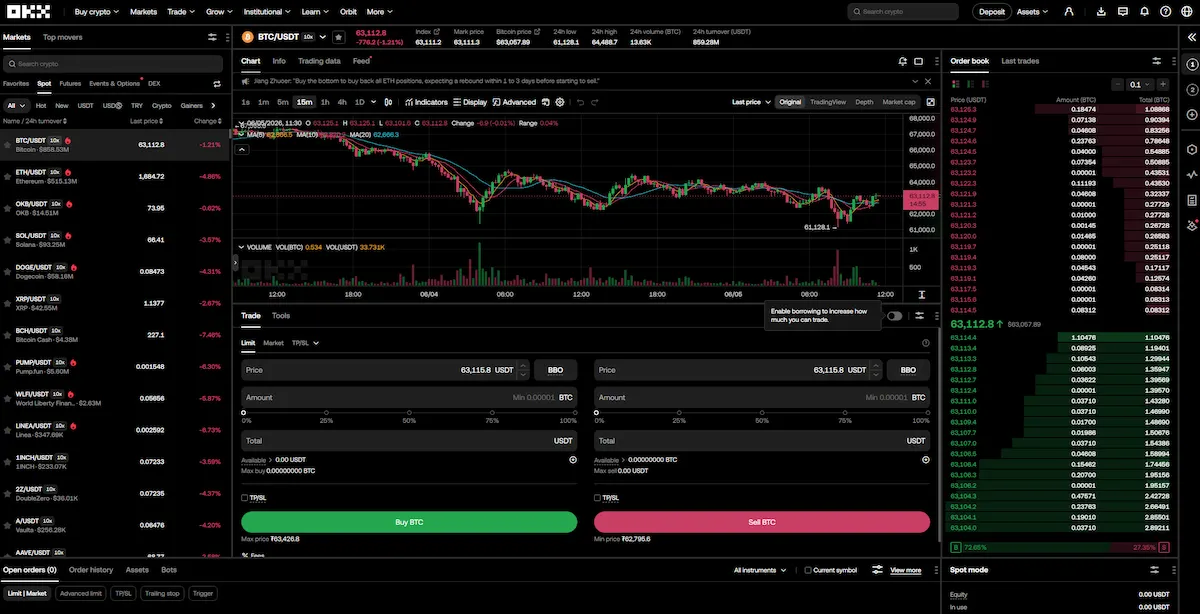Screen dimensions: 1200x614
Task: Show bids-only order book view
Action: click(970, 85)
